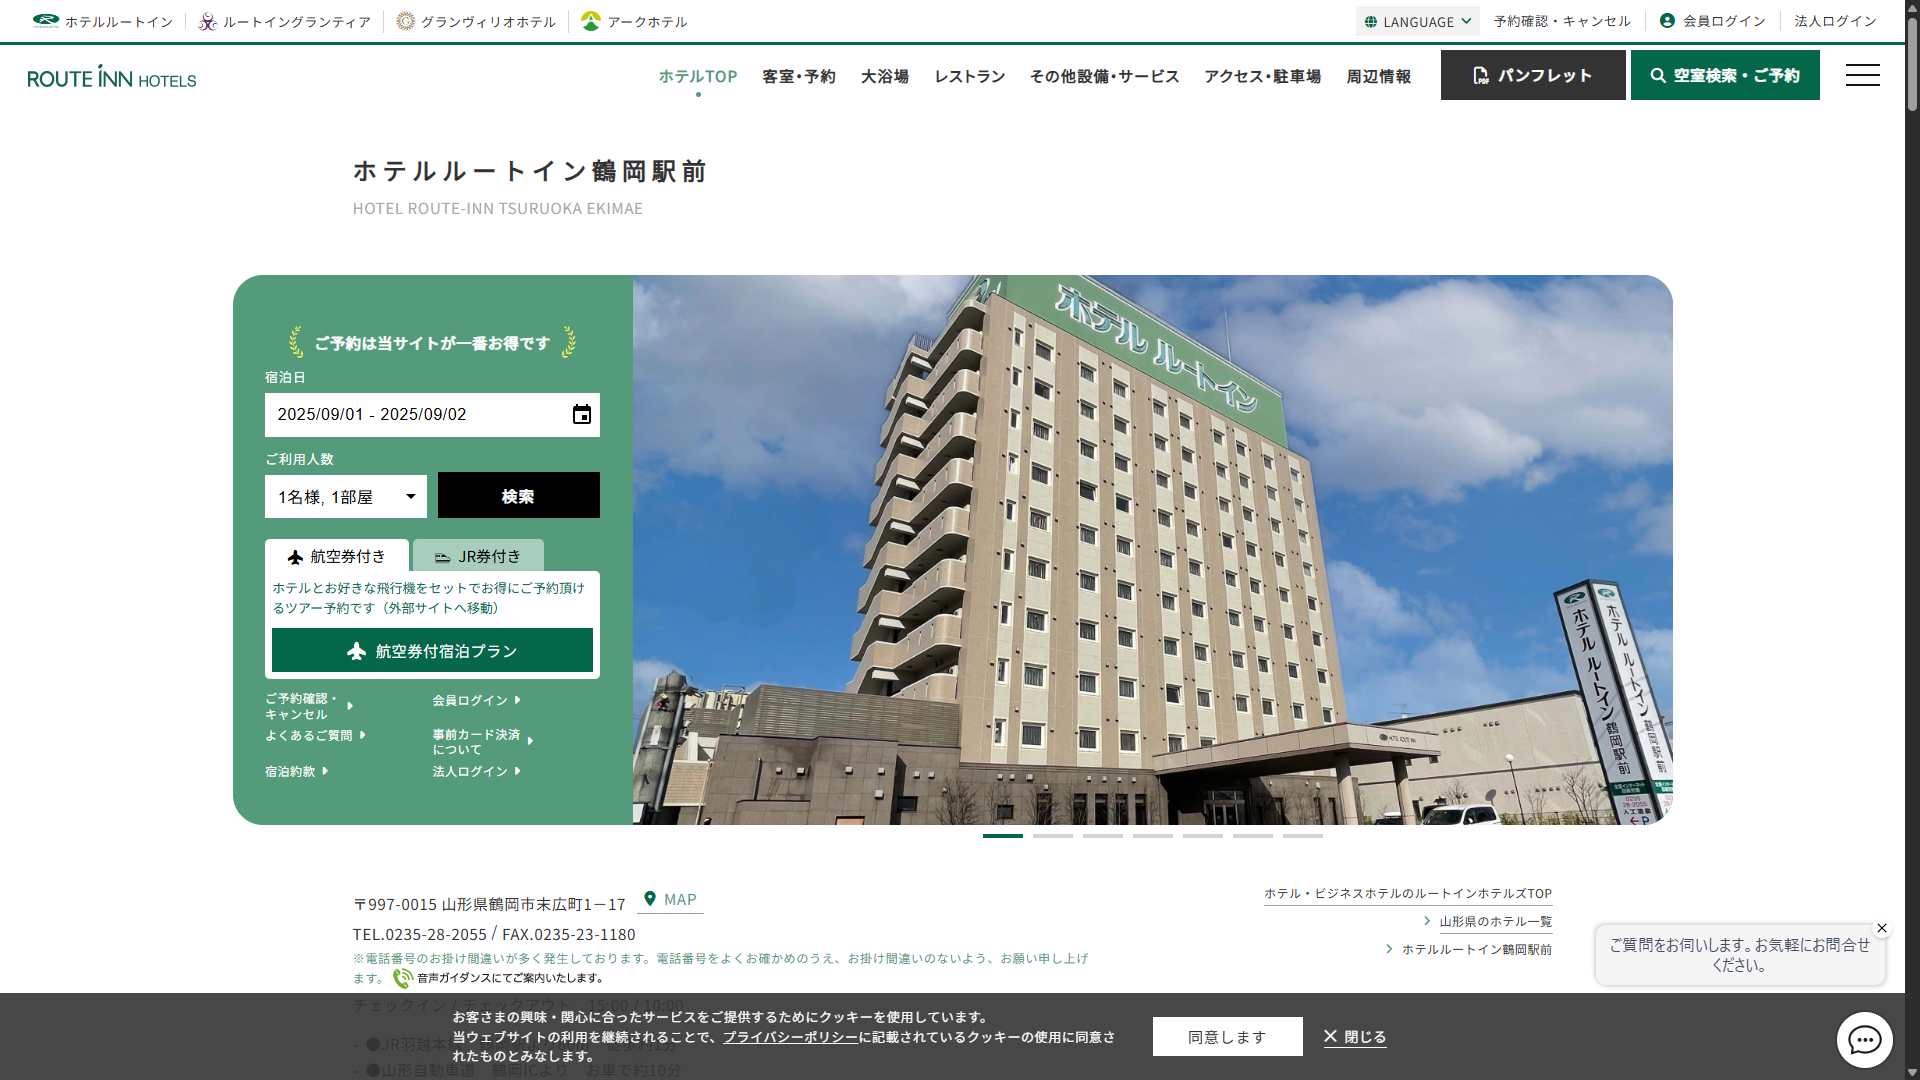Click the Ark Hotel brand icon
The height and width of the screenshot is (1080, 1920).
point(591,21)
